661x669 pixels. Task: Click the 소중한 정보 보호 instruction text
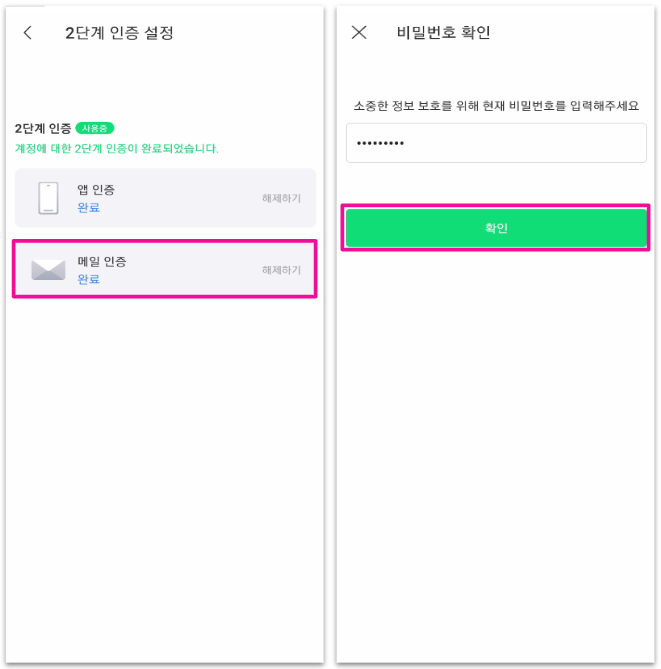496,105
